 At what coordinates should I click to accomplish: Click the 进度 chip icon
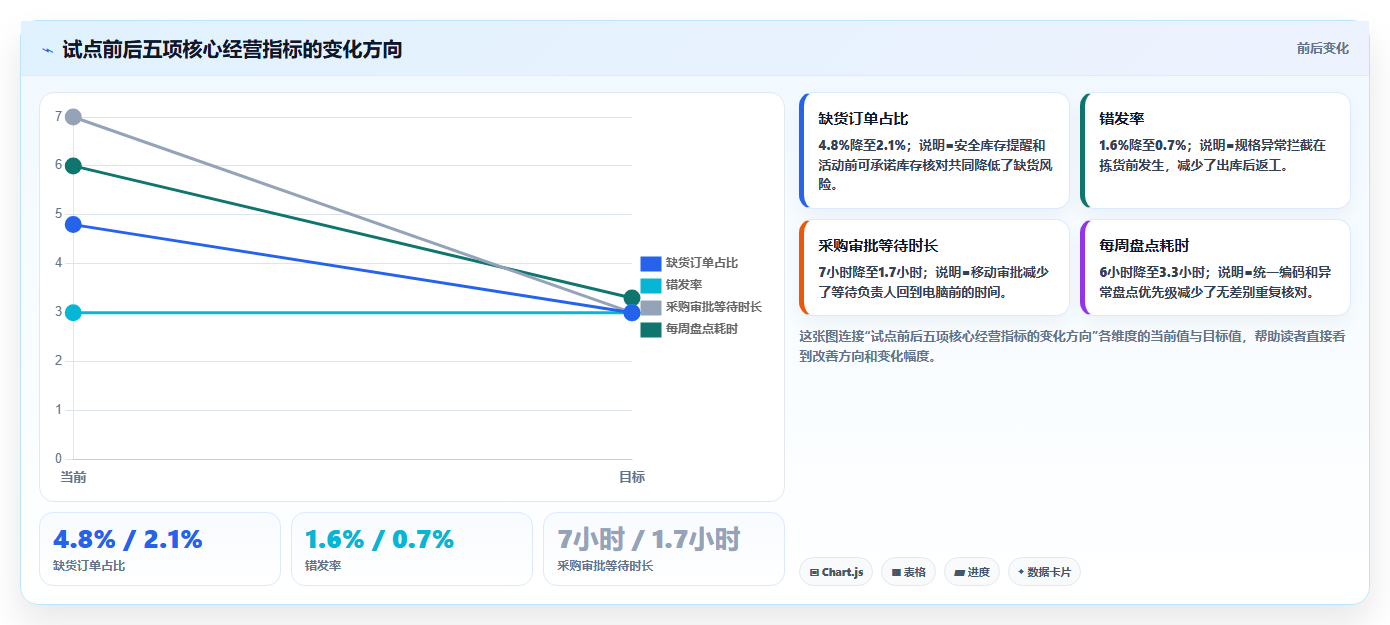click(x=959, y=573)
